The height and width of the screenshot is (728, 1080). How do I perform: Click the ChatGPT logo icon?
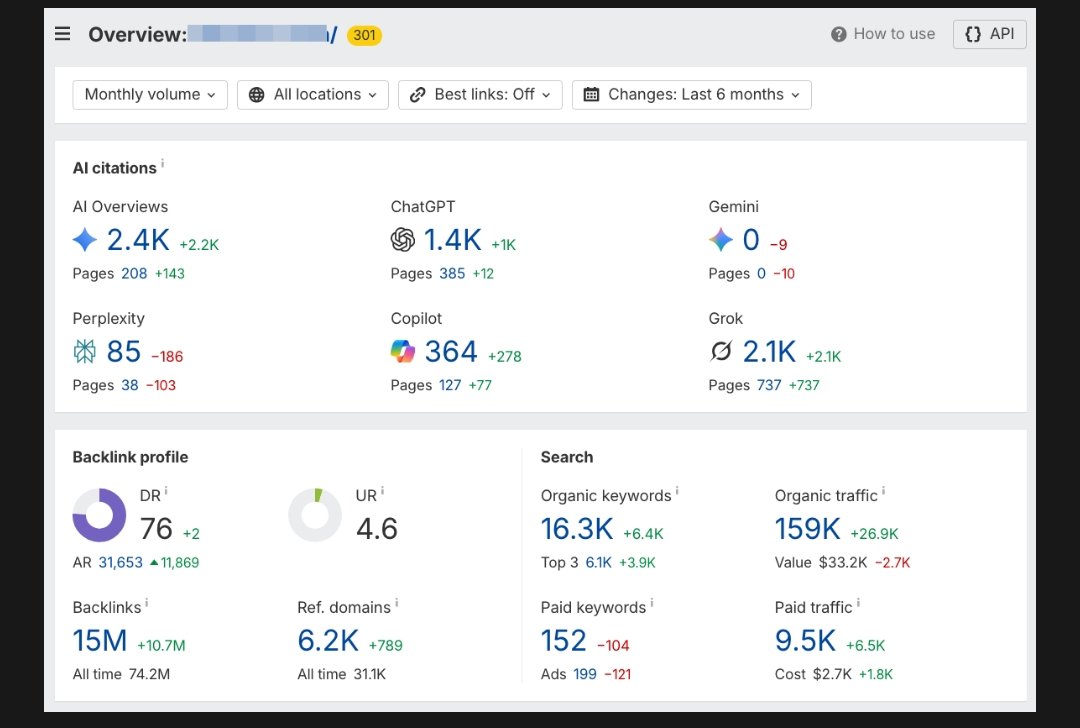point(403,240)
